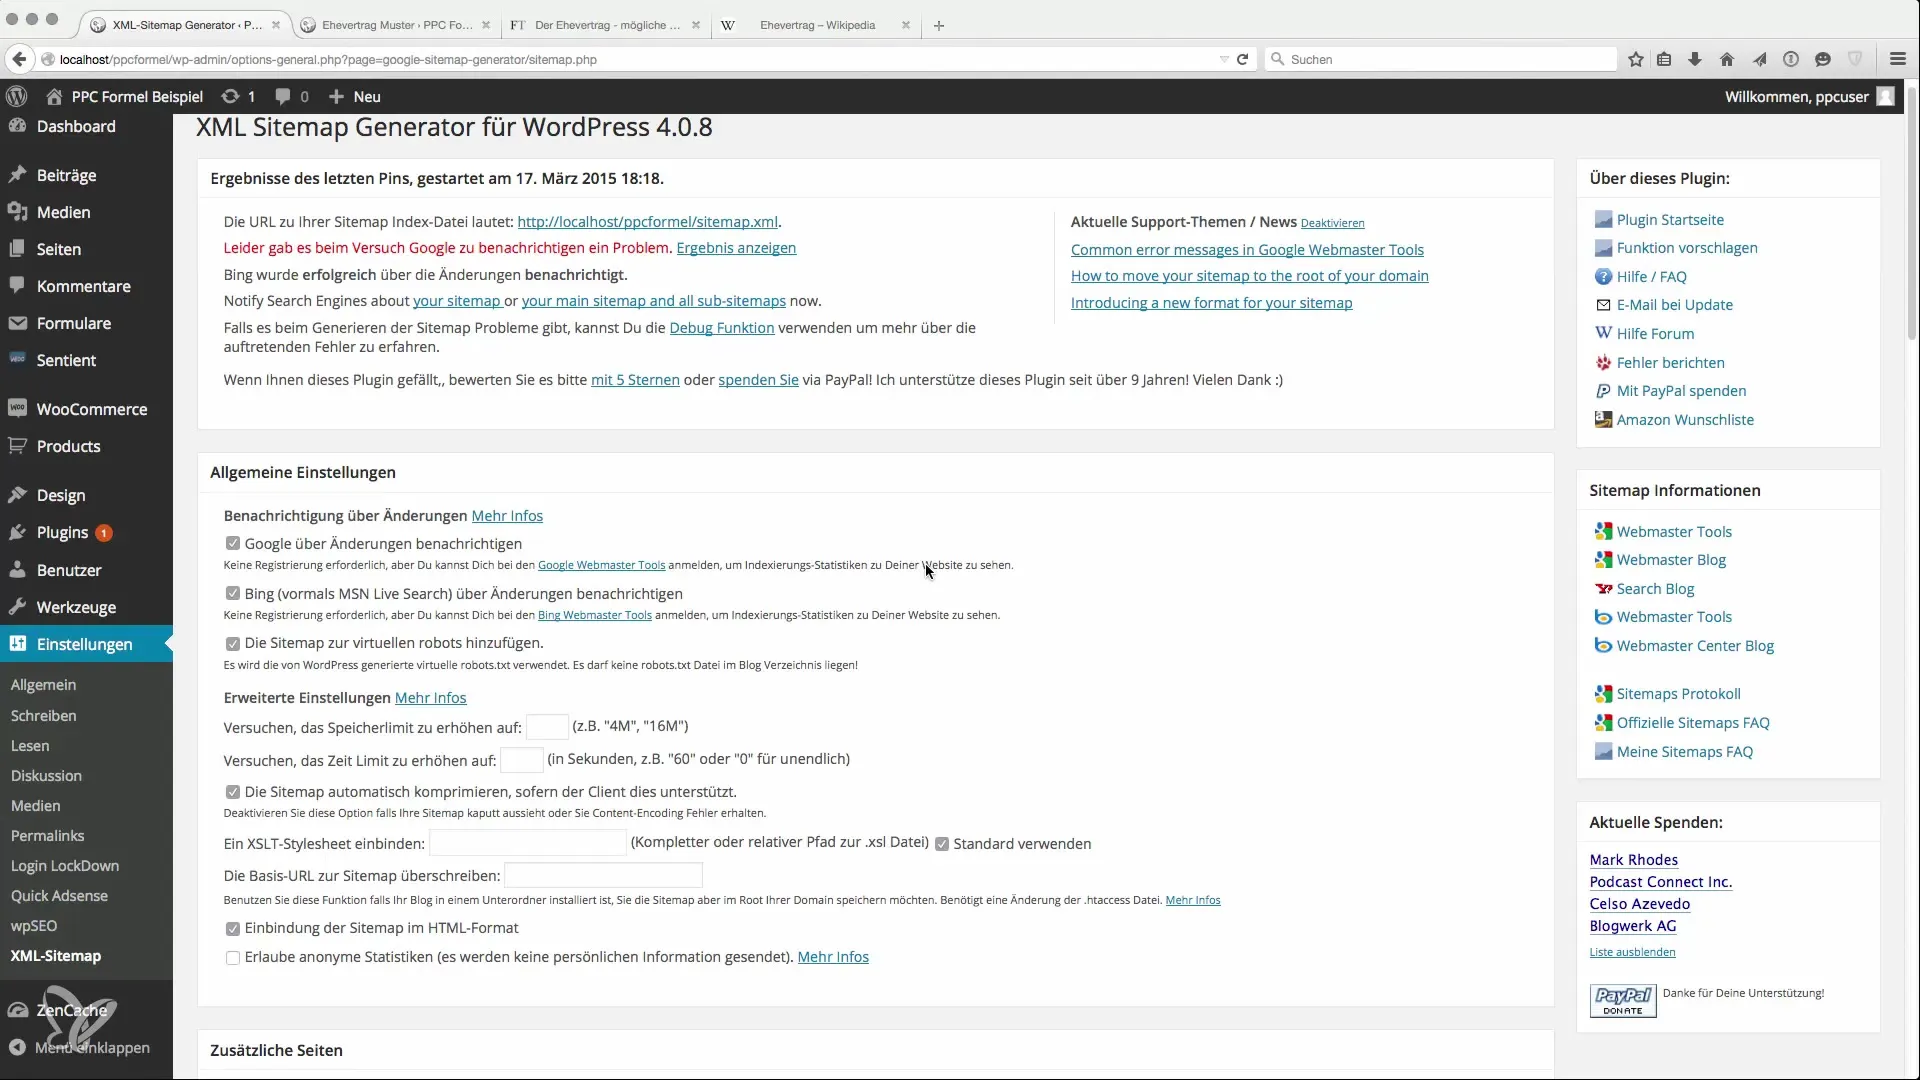The width and height of the screenshot is (1920, 1080).
Task: Go back with the browser back arrow
Action: click(19, 59)
